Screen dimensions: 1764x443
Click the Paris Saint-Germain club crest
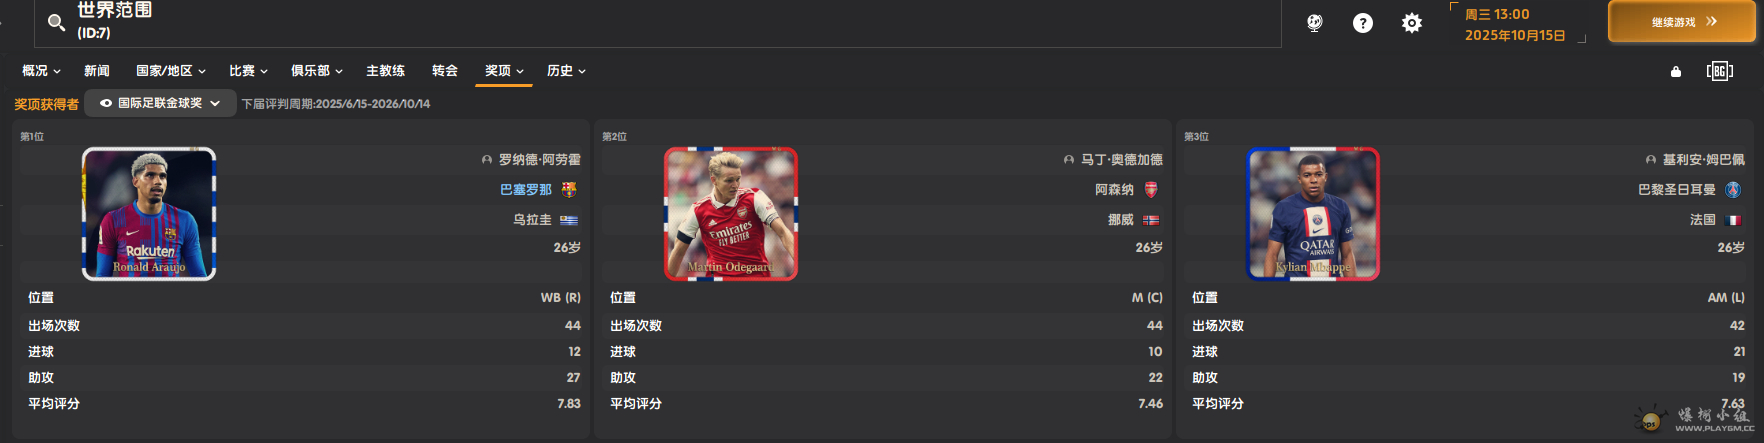pyautogui.click(x=1733, y=189)
